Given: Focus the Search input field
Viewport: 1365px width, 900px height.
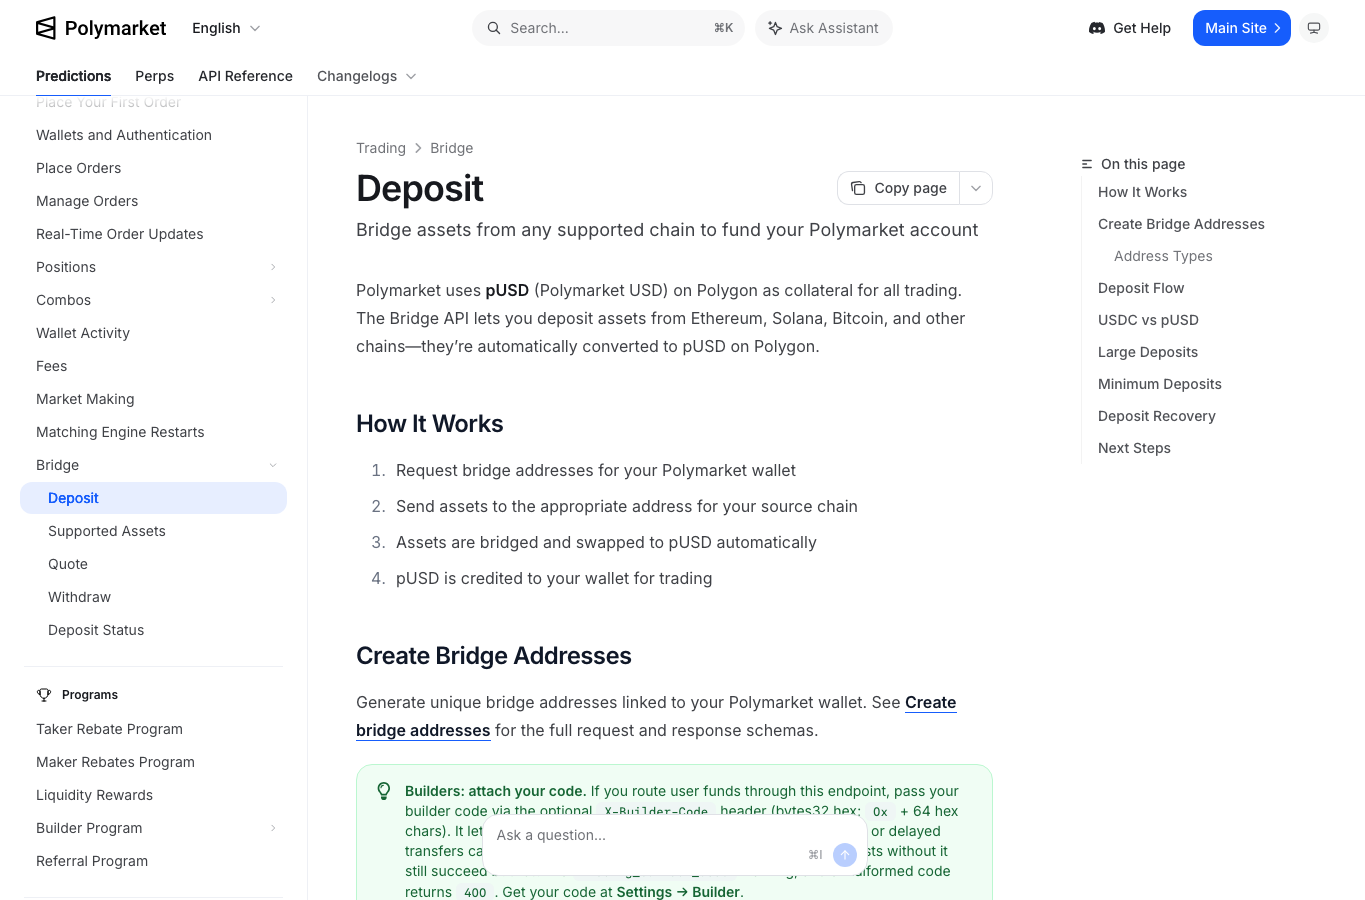Looking at the screenshot, I should pos(608,28).
